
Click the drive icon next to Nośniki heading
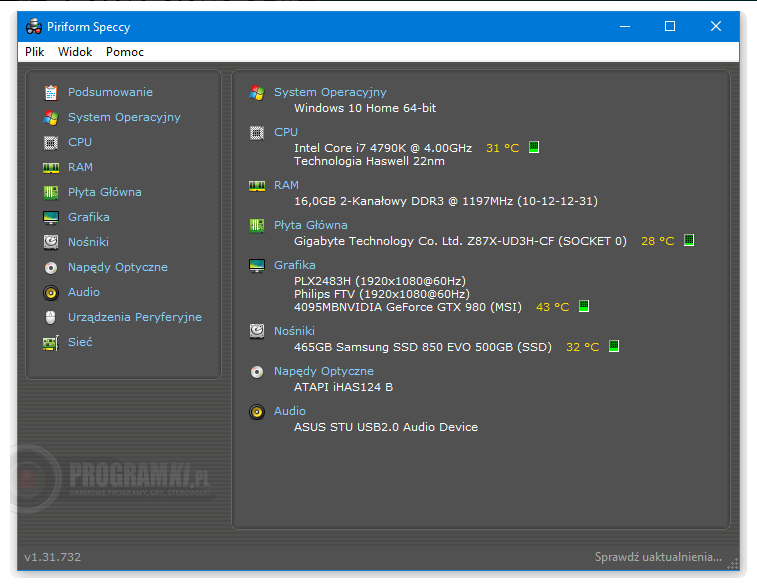(x=257, y=331)
